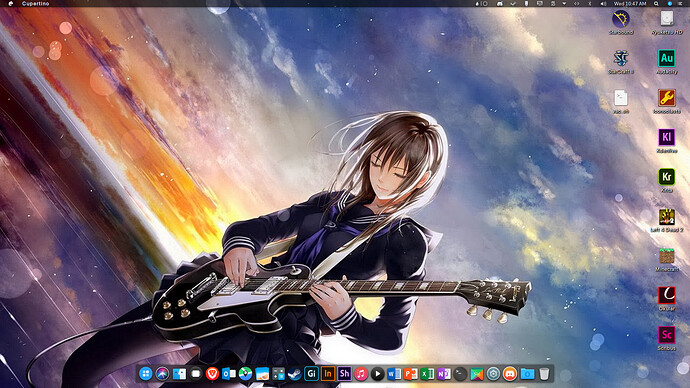Open the notification list icon in menu bar
Image resolution: width=690 pixels, height=388 pixels.
(x=680, y=4)
